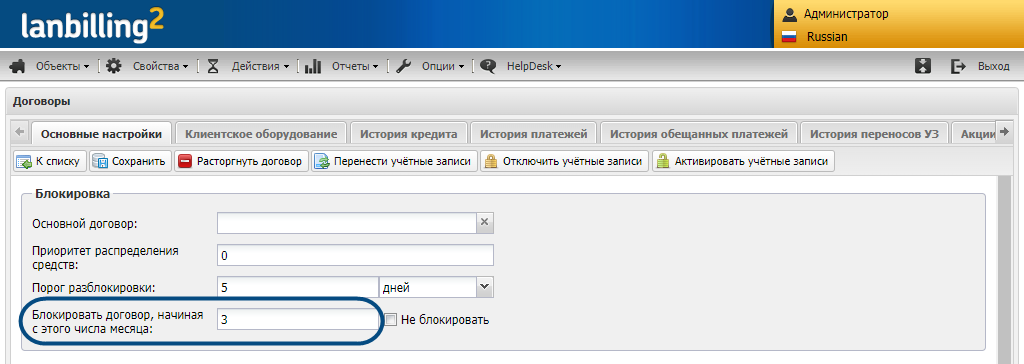This screenshot has height=364, width=1024.
Task: Click the bar chart Отчеты icon
Action: pyautogui.click(x=313, y=66)
